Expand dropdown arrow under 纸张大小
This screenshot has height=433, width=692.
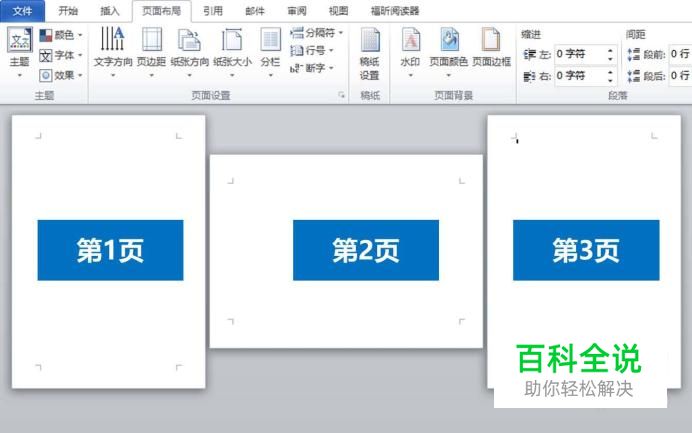(232, 75)
